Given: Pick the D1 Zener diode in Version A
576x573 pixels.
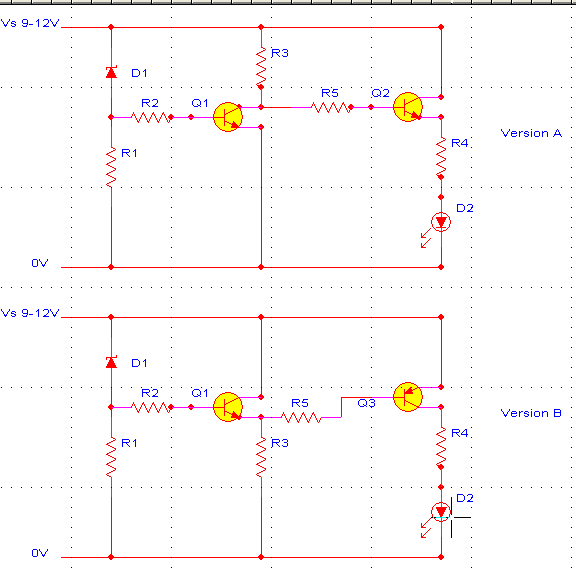Looking at the screenshot, I should 111,72.
